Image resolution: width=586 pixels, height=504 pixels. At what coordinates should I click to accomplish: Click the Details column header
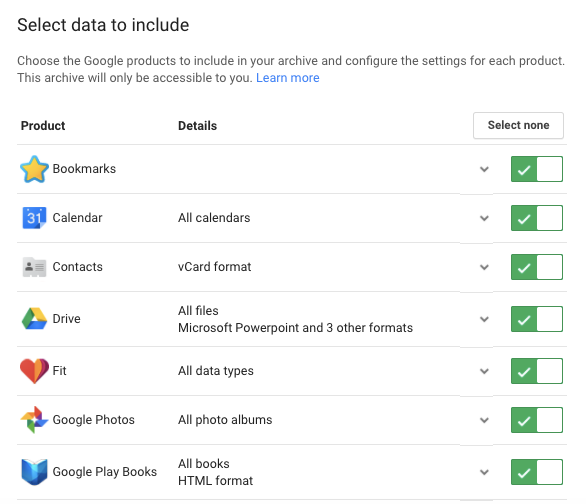(197, 126)
